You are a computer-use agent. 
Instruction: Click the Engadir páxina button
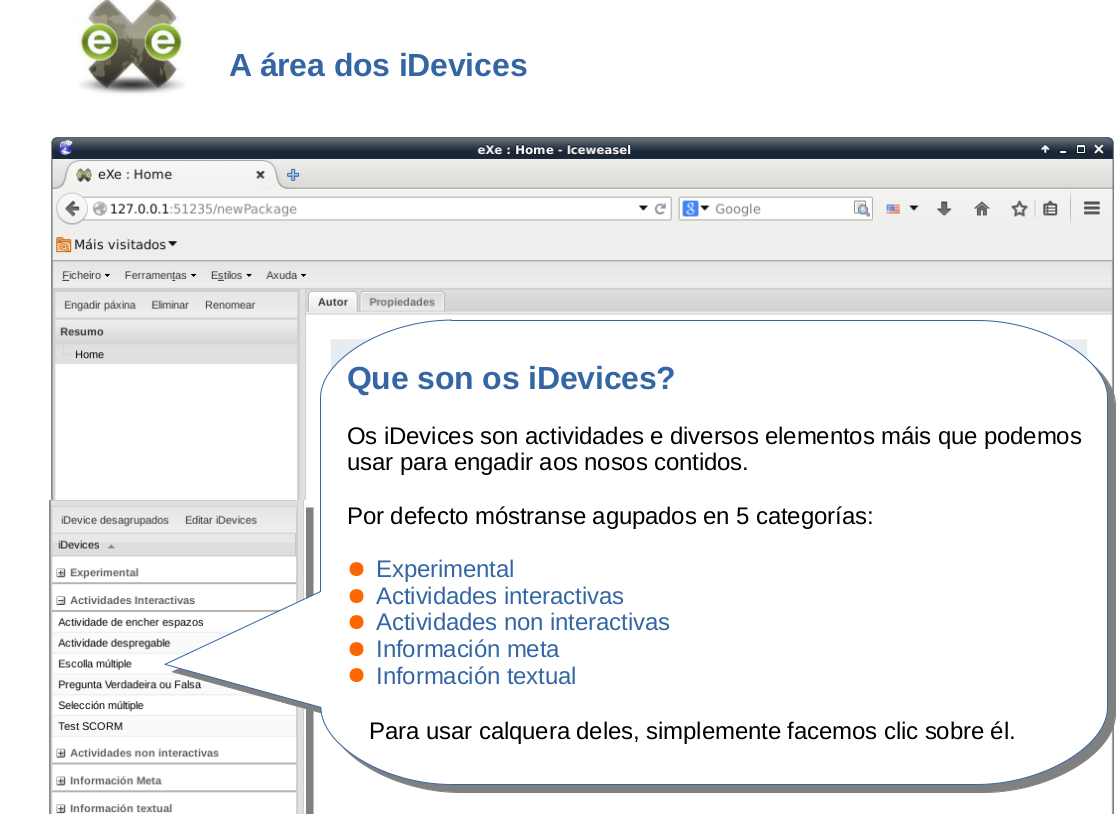[x=99, y=305]
